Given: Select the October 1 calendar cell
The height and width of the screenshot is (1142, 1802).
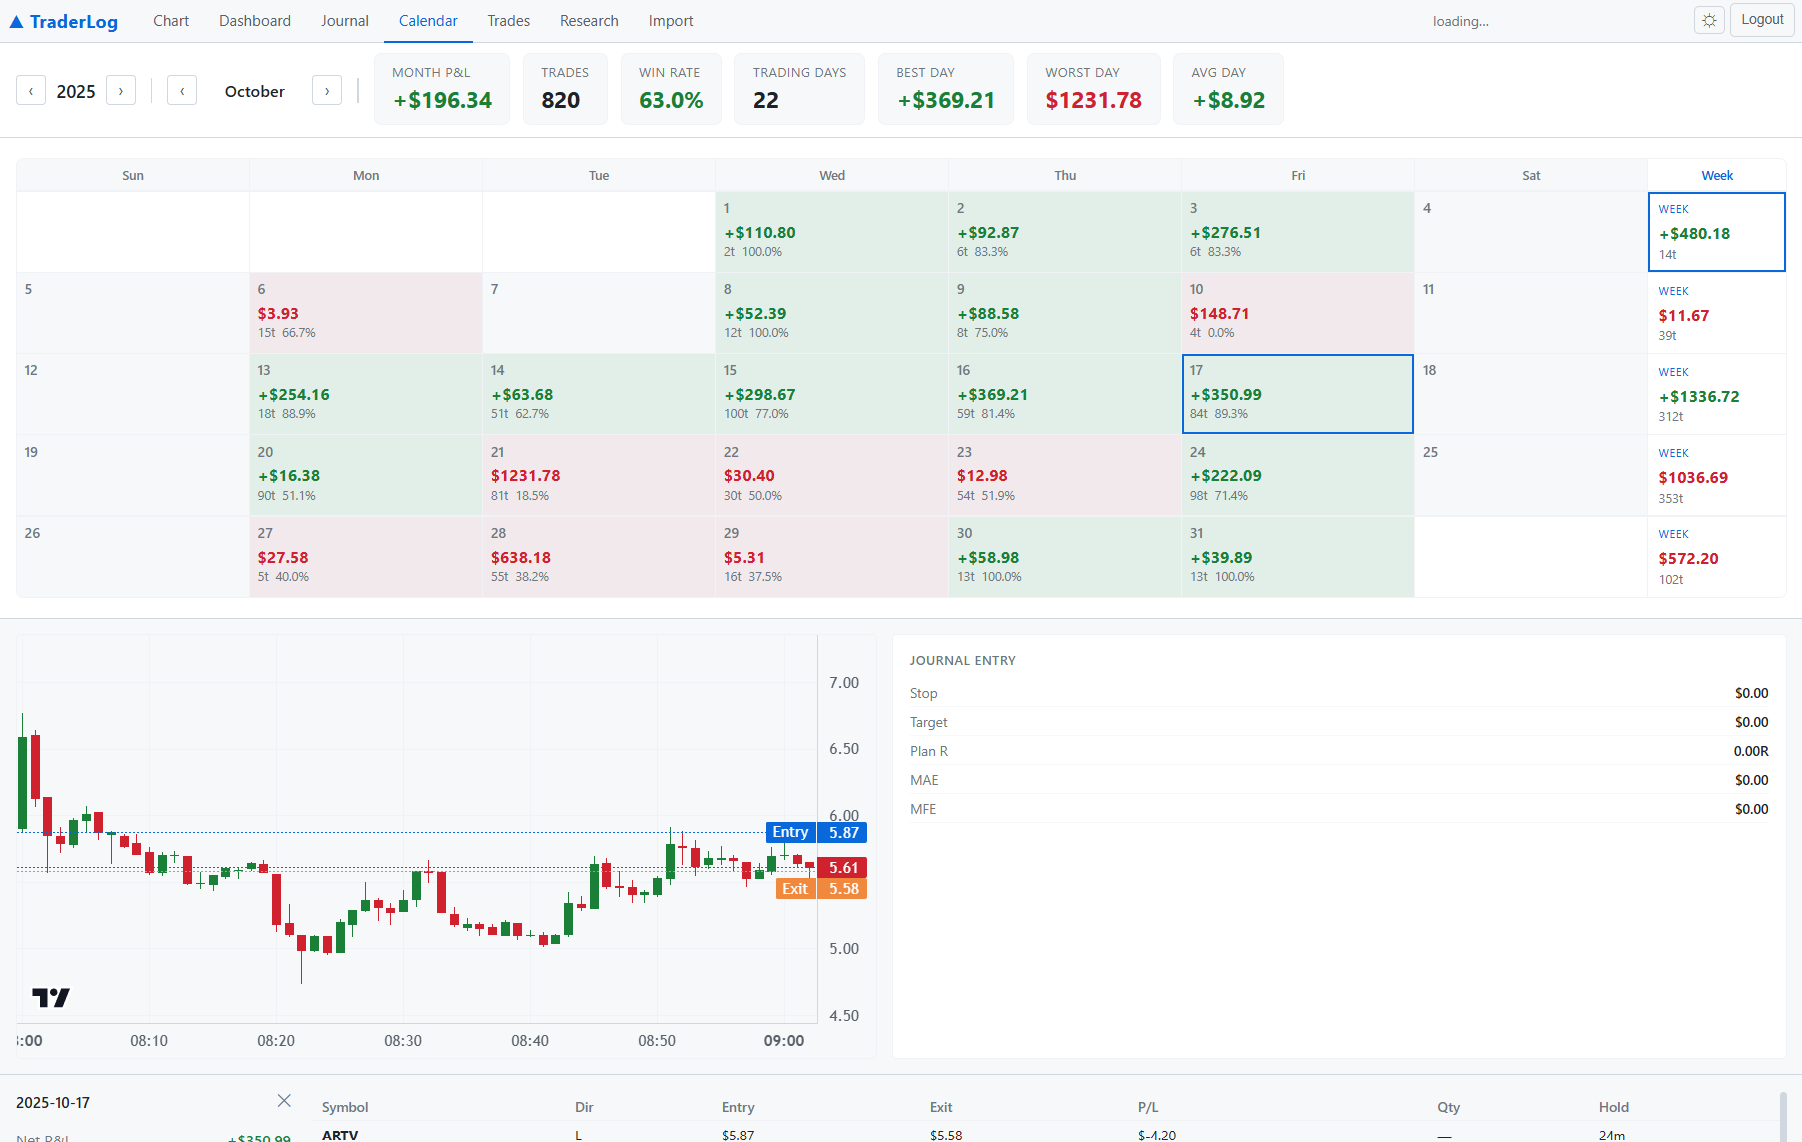Looking at the screenshot, I should (831, 231).
